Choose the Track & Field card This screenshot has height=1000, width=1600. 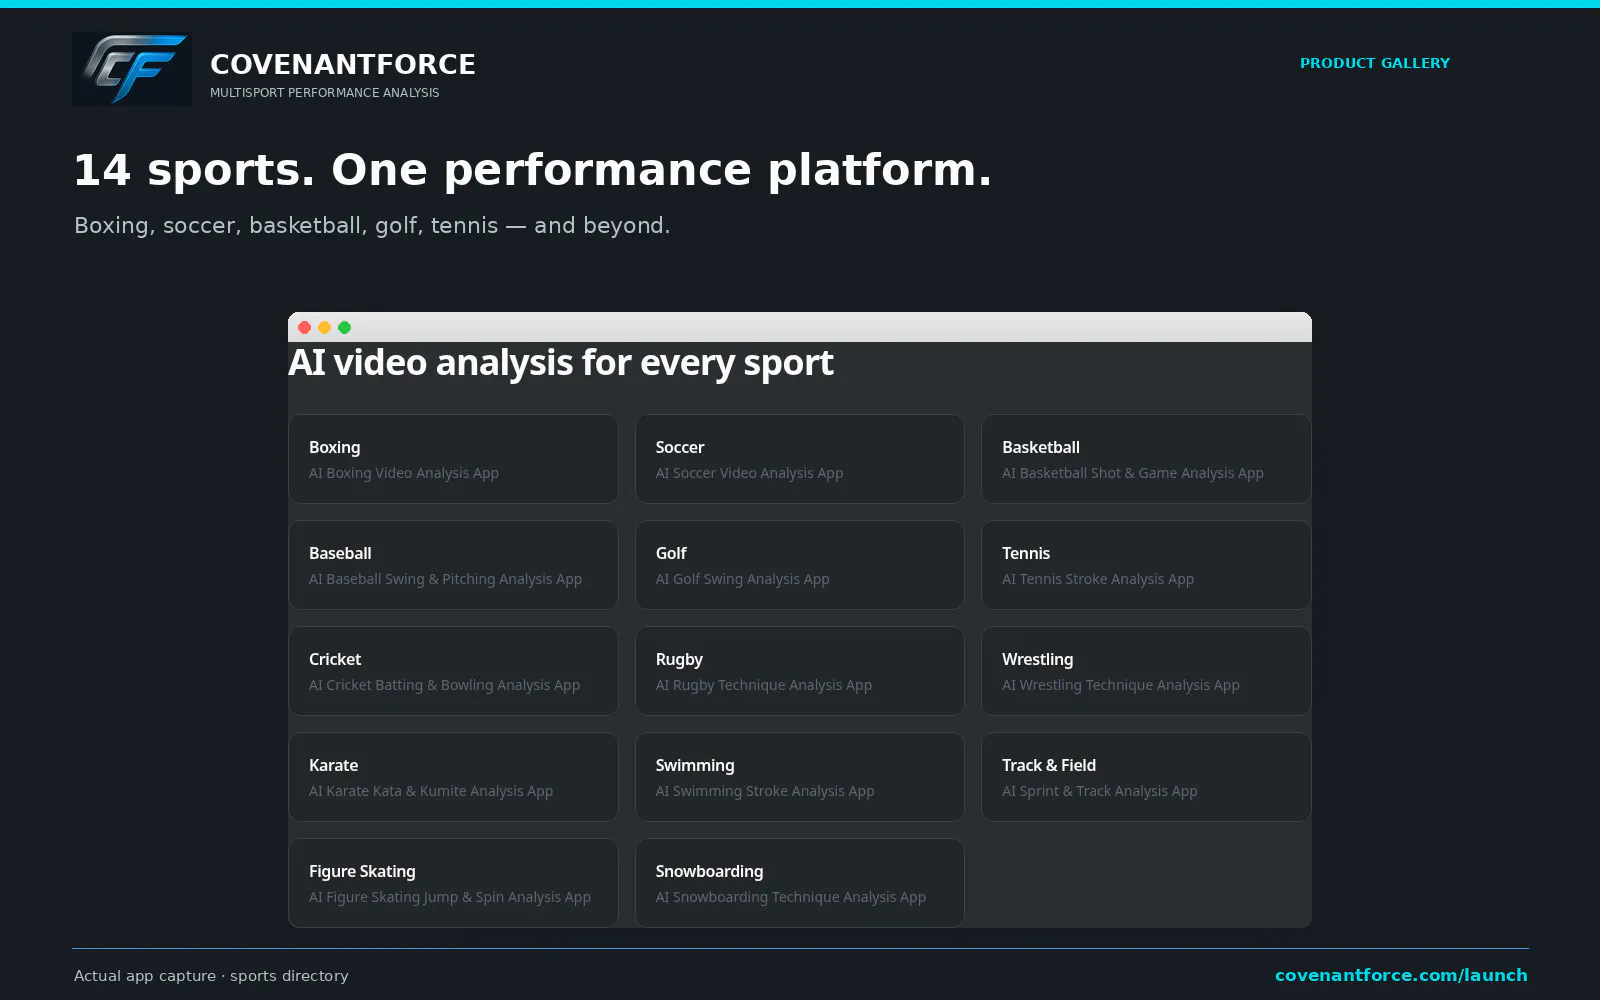tap(1146, 777)
